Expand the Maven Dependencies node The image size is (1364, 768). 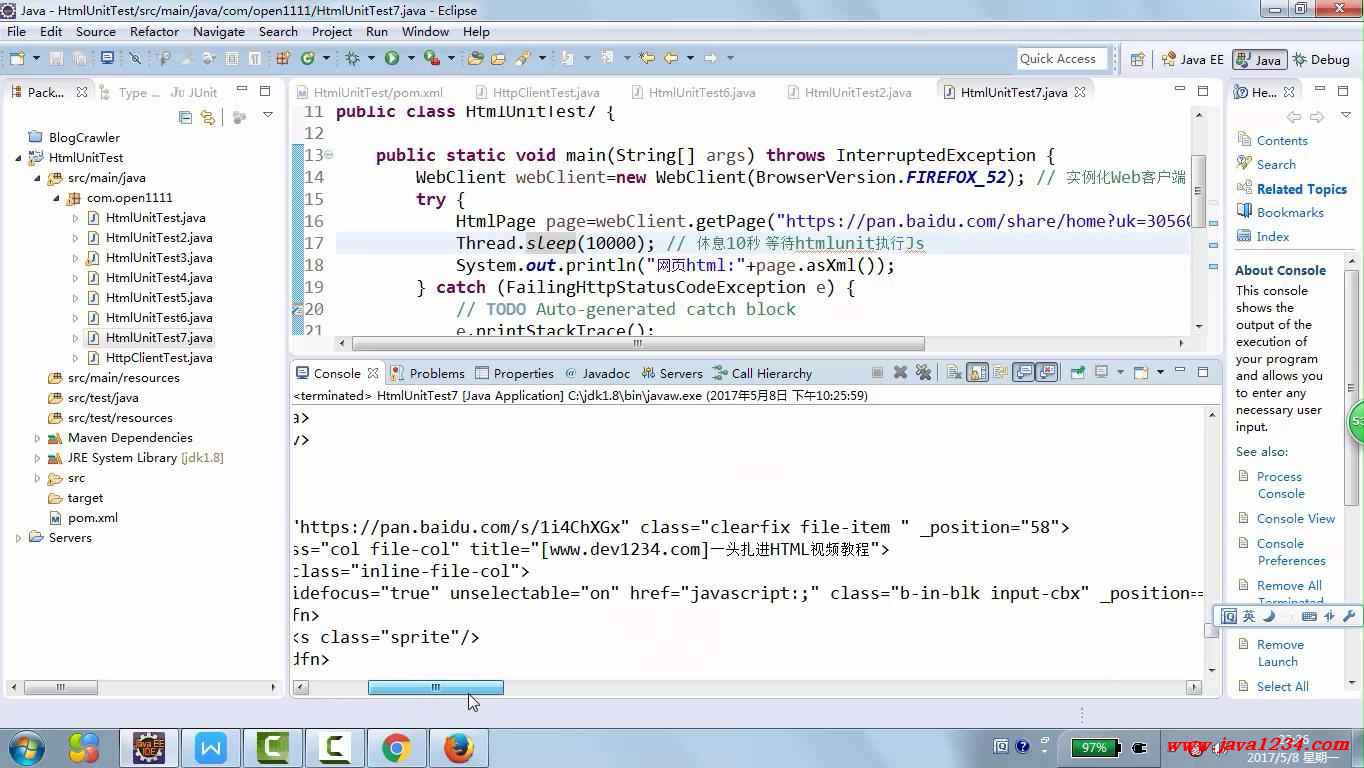tap(37, 438)
